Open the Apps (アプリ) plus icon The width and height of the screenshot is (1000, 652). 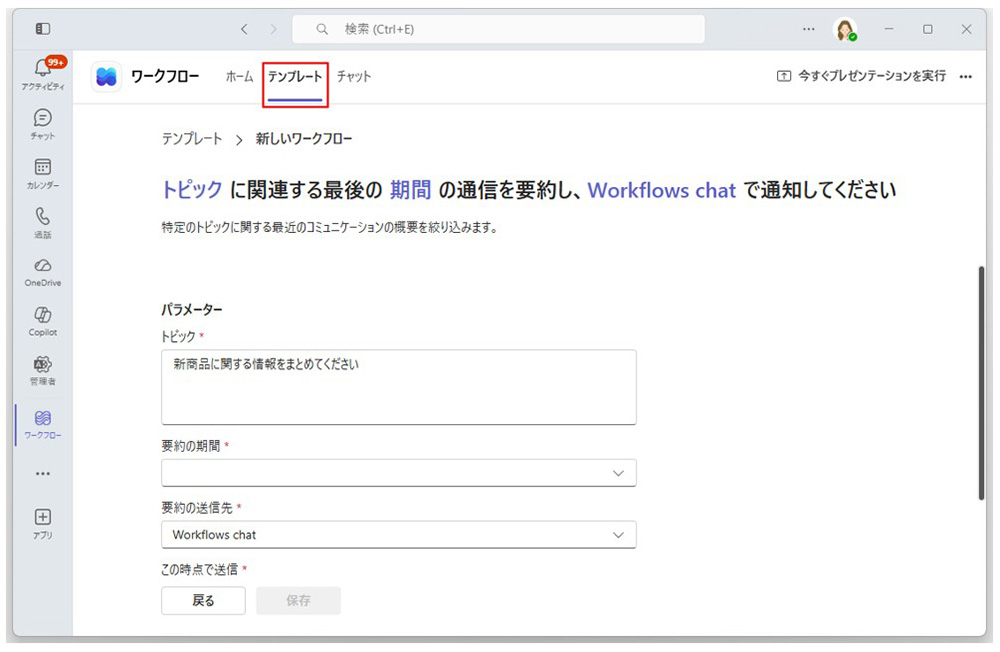pos(43,524)
